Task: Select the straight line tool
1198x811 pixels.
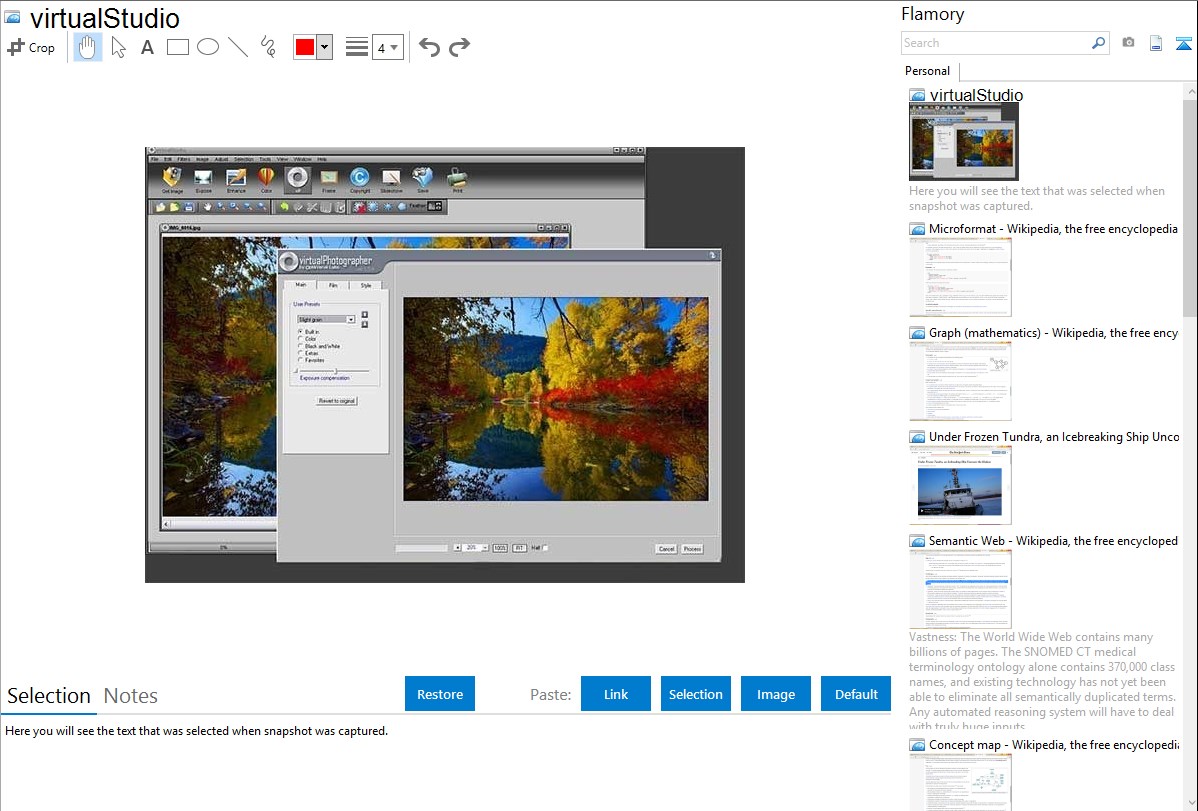Action: (x=237, y=47)
